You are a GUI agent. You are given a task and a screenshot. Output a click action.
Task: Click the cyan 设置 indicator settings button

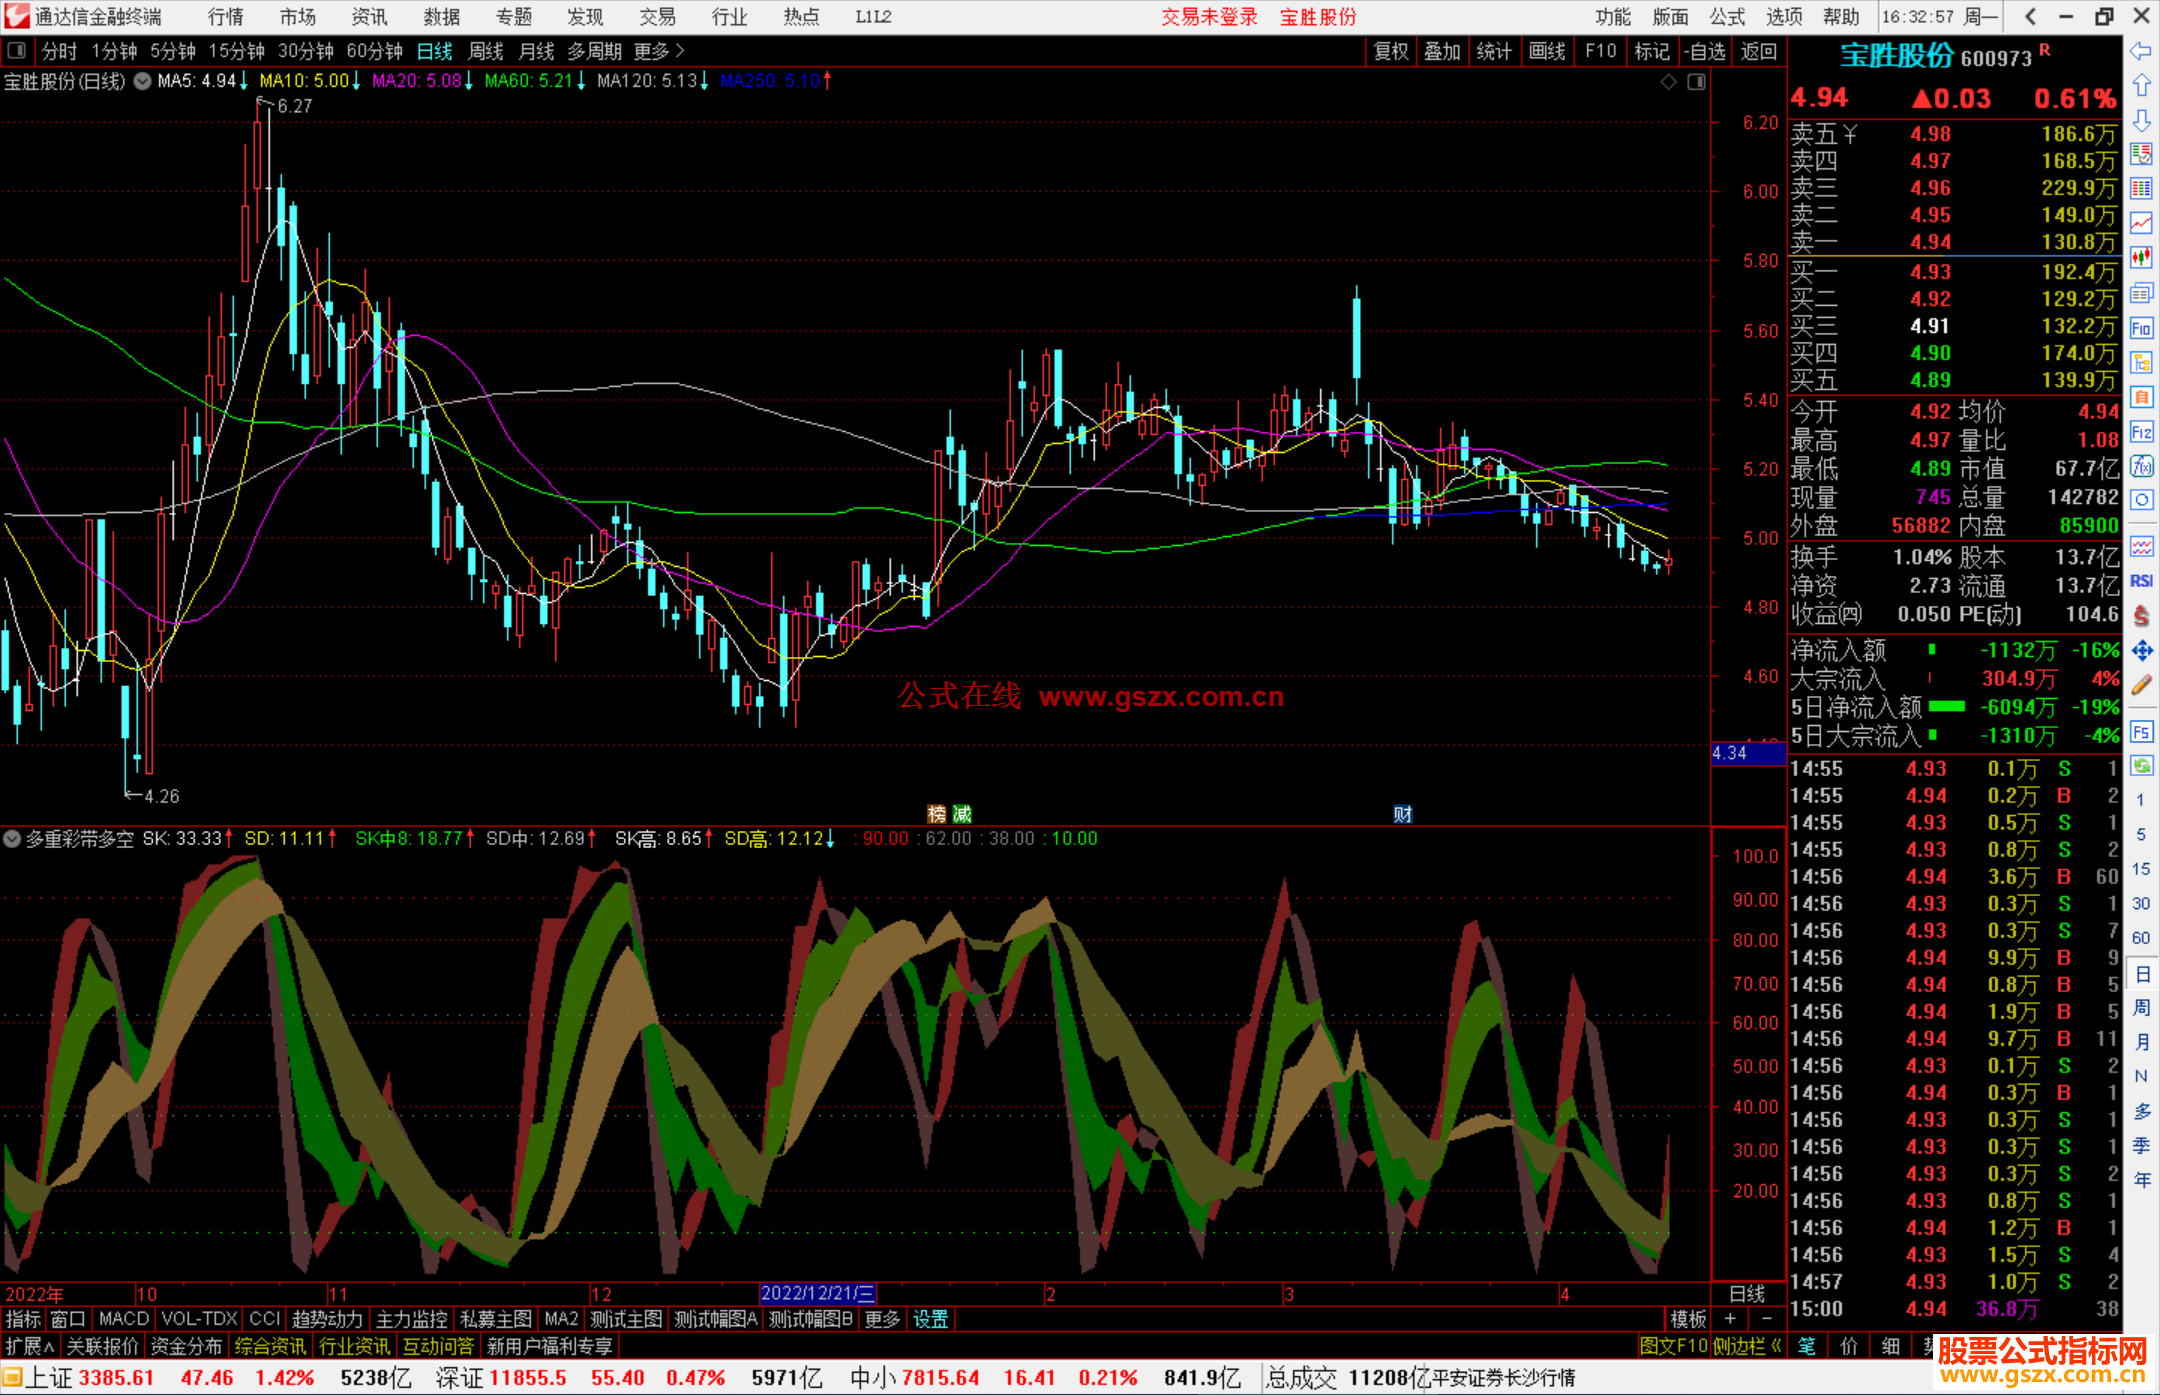[930, 1319]
